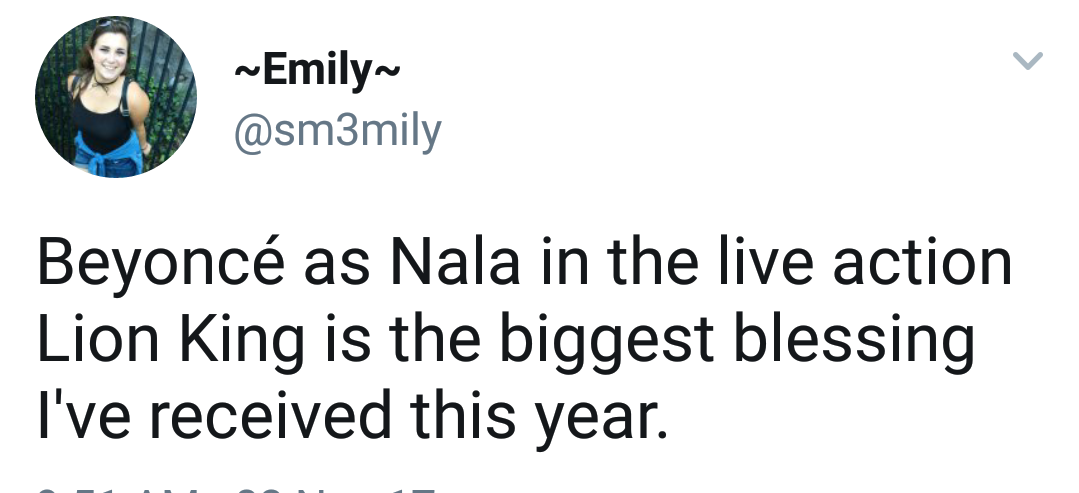Click the word "blessing" in the tweet

pyautogui.click(x=854, y=339)
